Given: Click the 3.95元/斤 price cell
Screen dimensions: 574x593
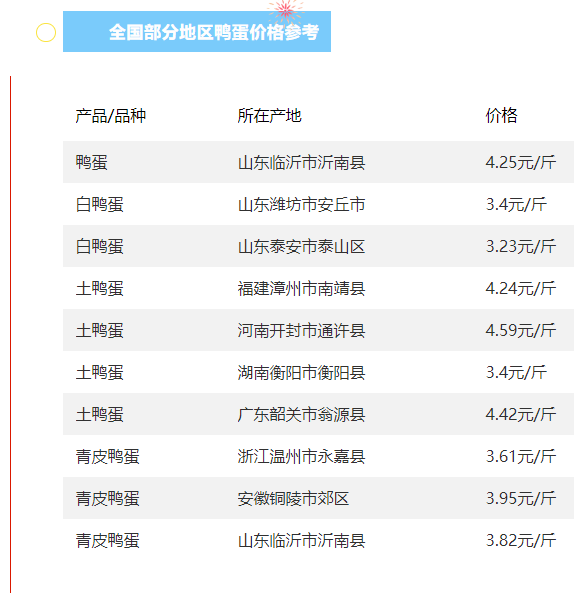Looking at the screenshot, I should pos(521,498).
